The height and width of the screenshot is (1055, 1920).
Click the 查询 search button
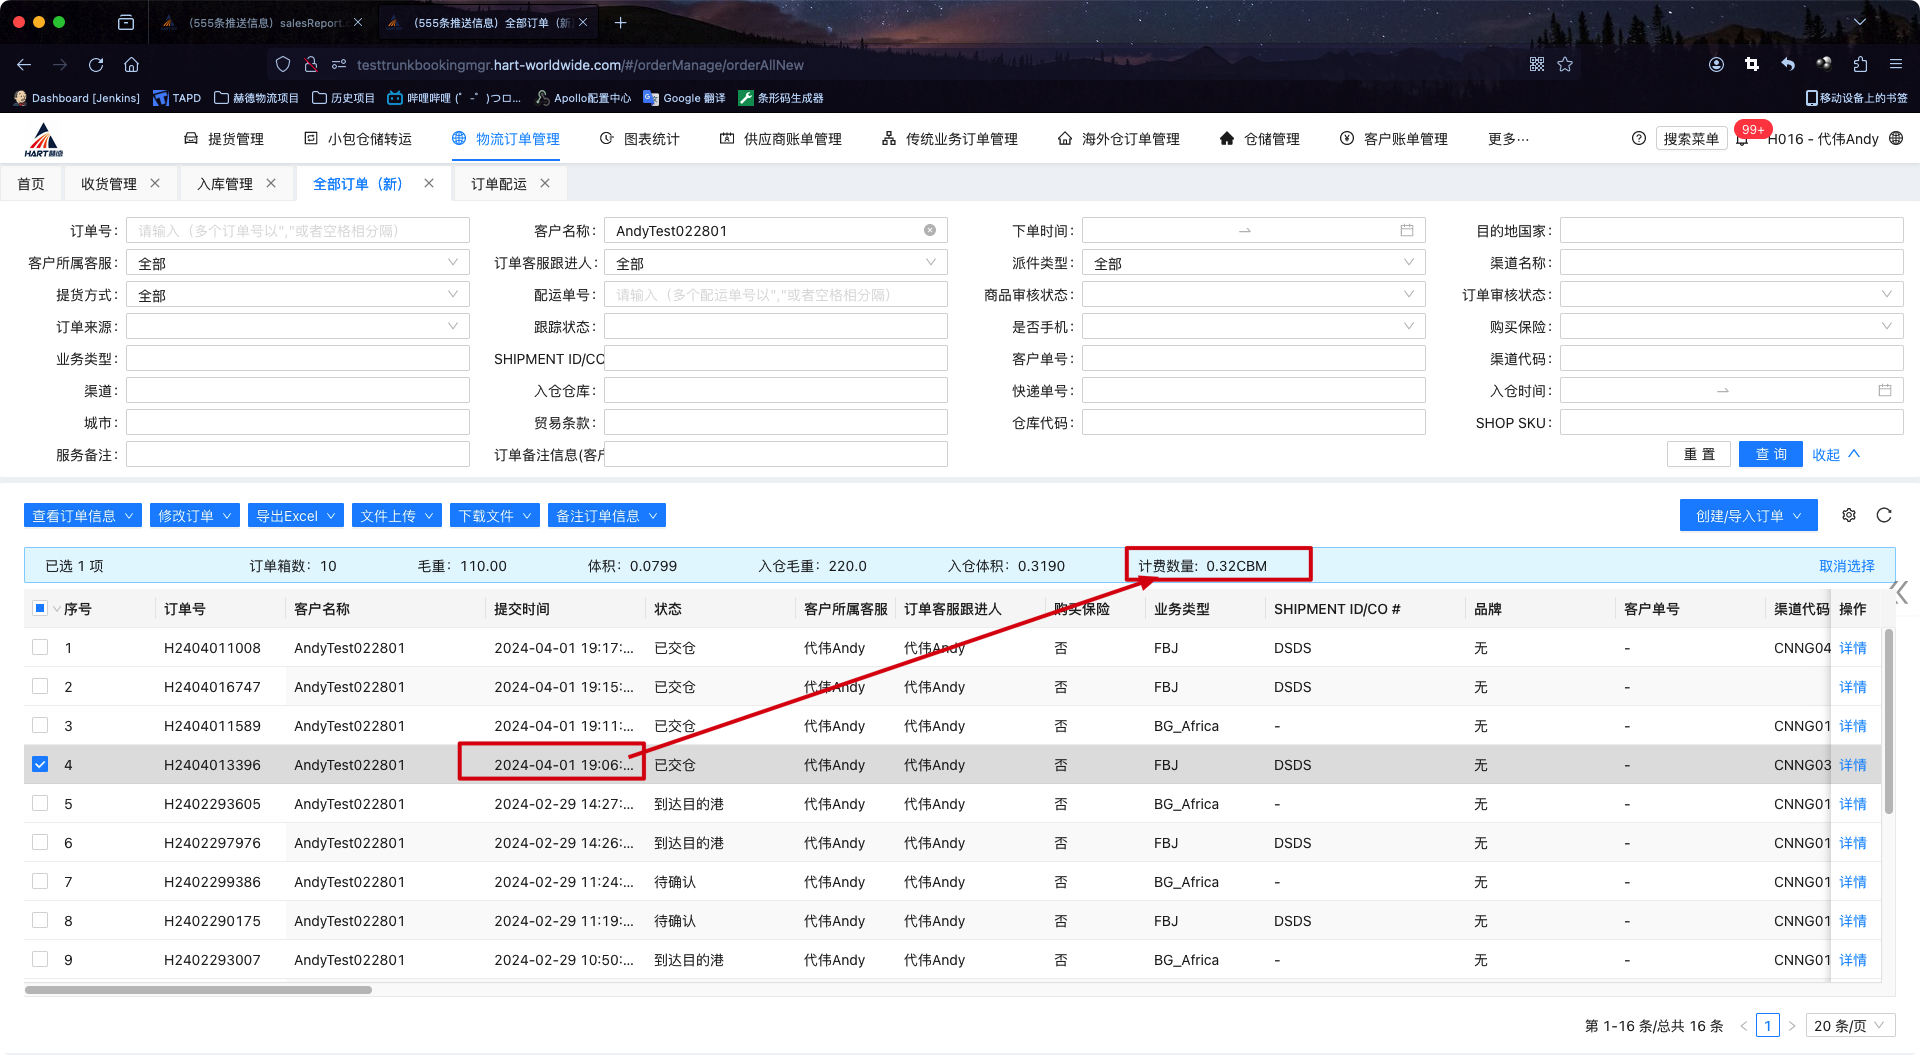tap(1770, 454)
